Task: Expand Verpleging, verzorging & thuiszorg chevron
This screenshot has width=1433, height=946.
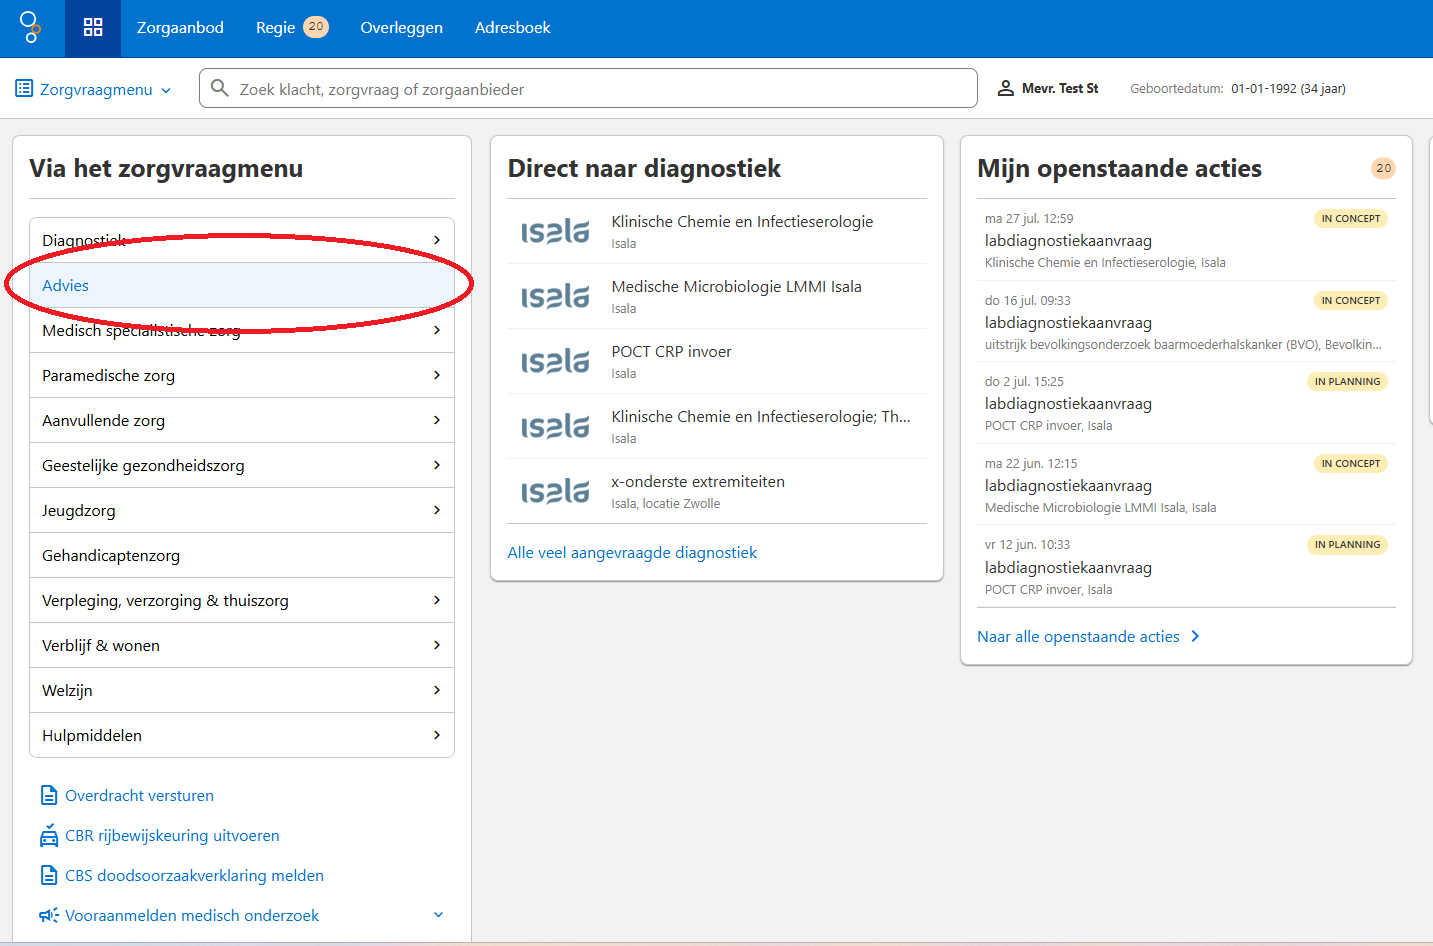Action: [437, 600]
